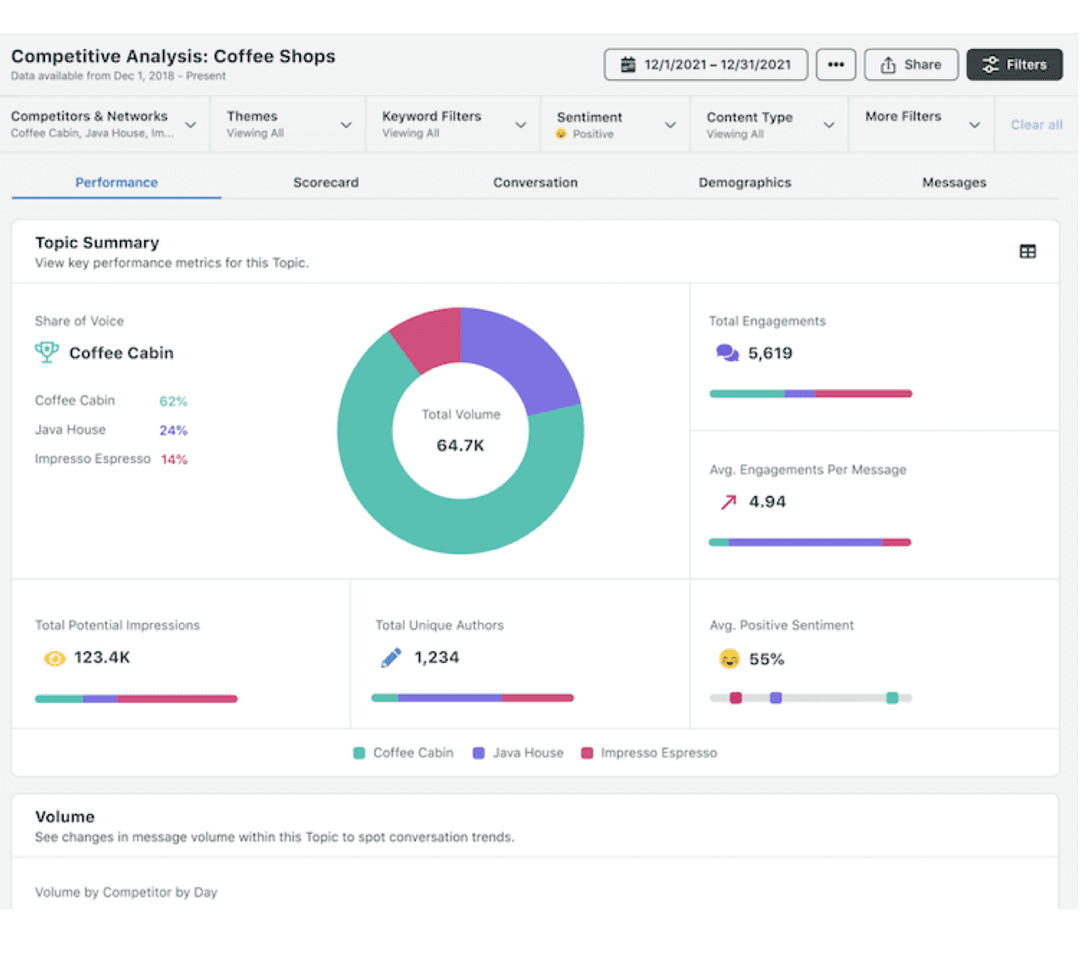Click the Coffee Cabin legend swatch

(359, 753)
